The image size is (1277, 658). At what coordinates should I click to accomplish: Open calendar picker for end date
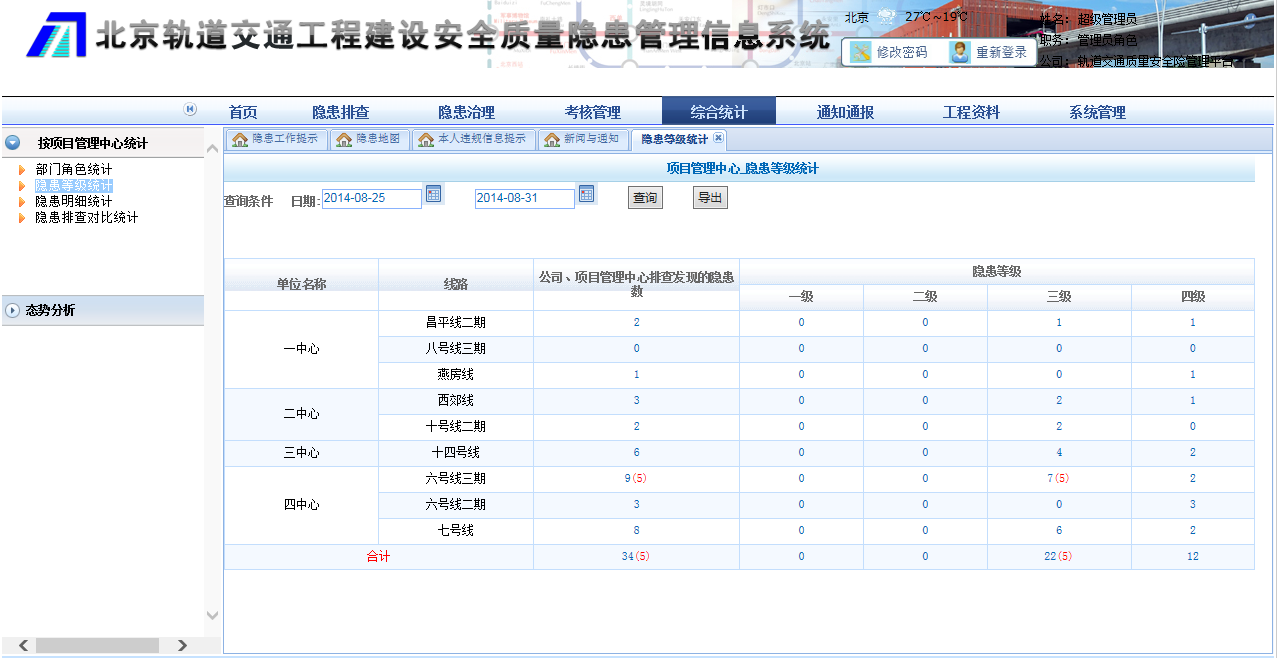(x=586, y=194)
